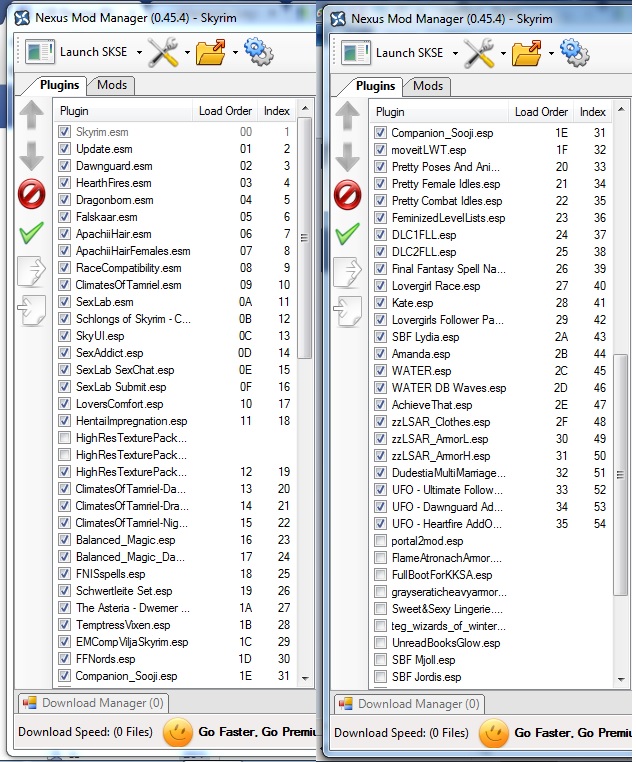Click Go Faster, Go Premium in left window
Screen dimensions: 636x762
coord(257,732)
